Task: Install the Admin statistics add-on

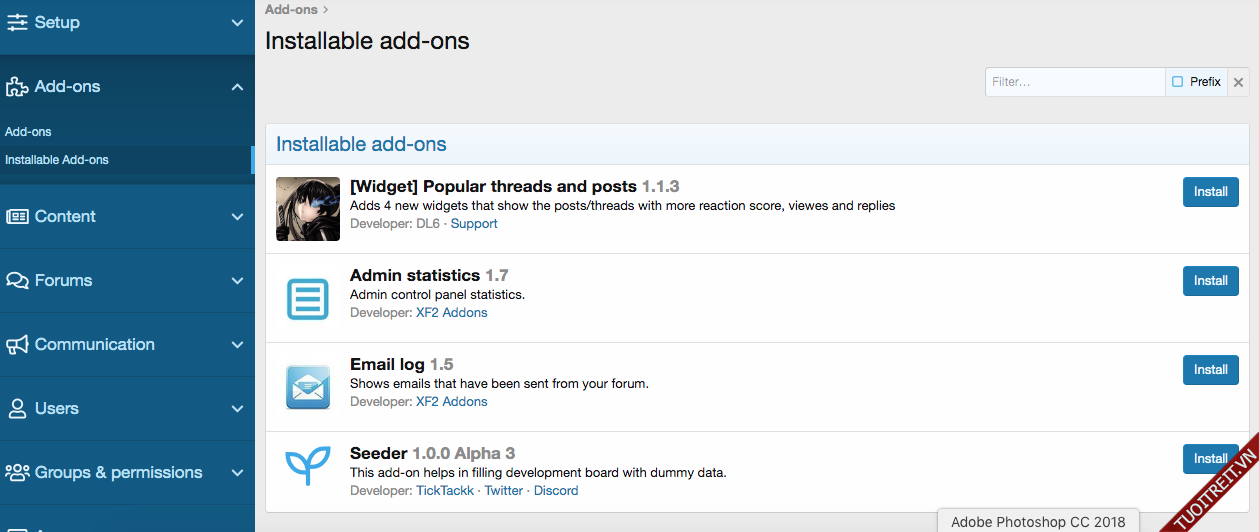Action: pyautogui.click(x=1210, y=281)
